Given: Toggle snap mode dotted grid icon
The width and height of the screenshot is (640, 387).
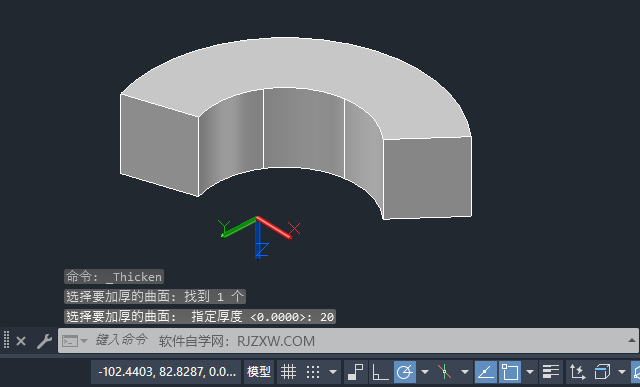Looking at the screenshot, I should point(313,372).
